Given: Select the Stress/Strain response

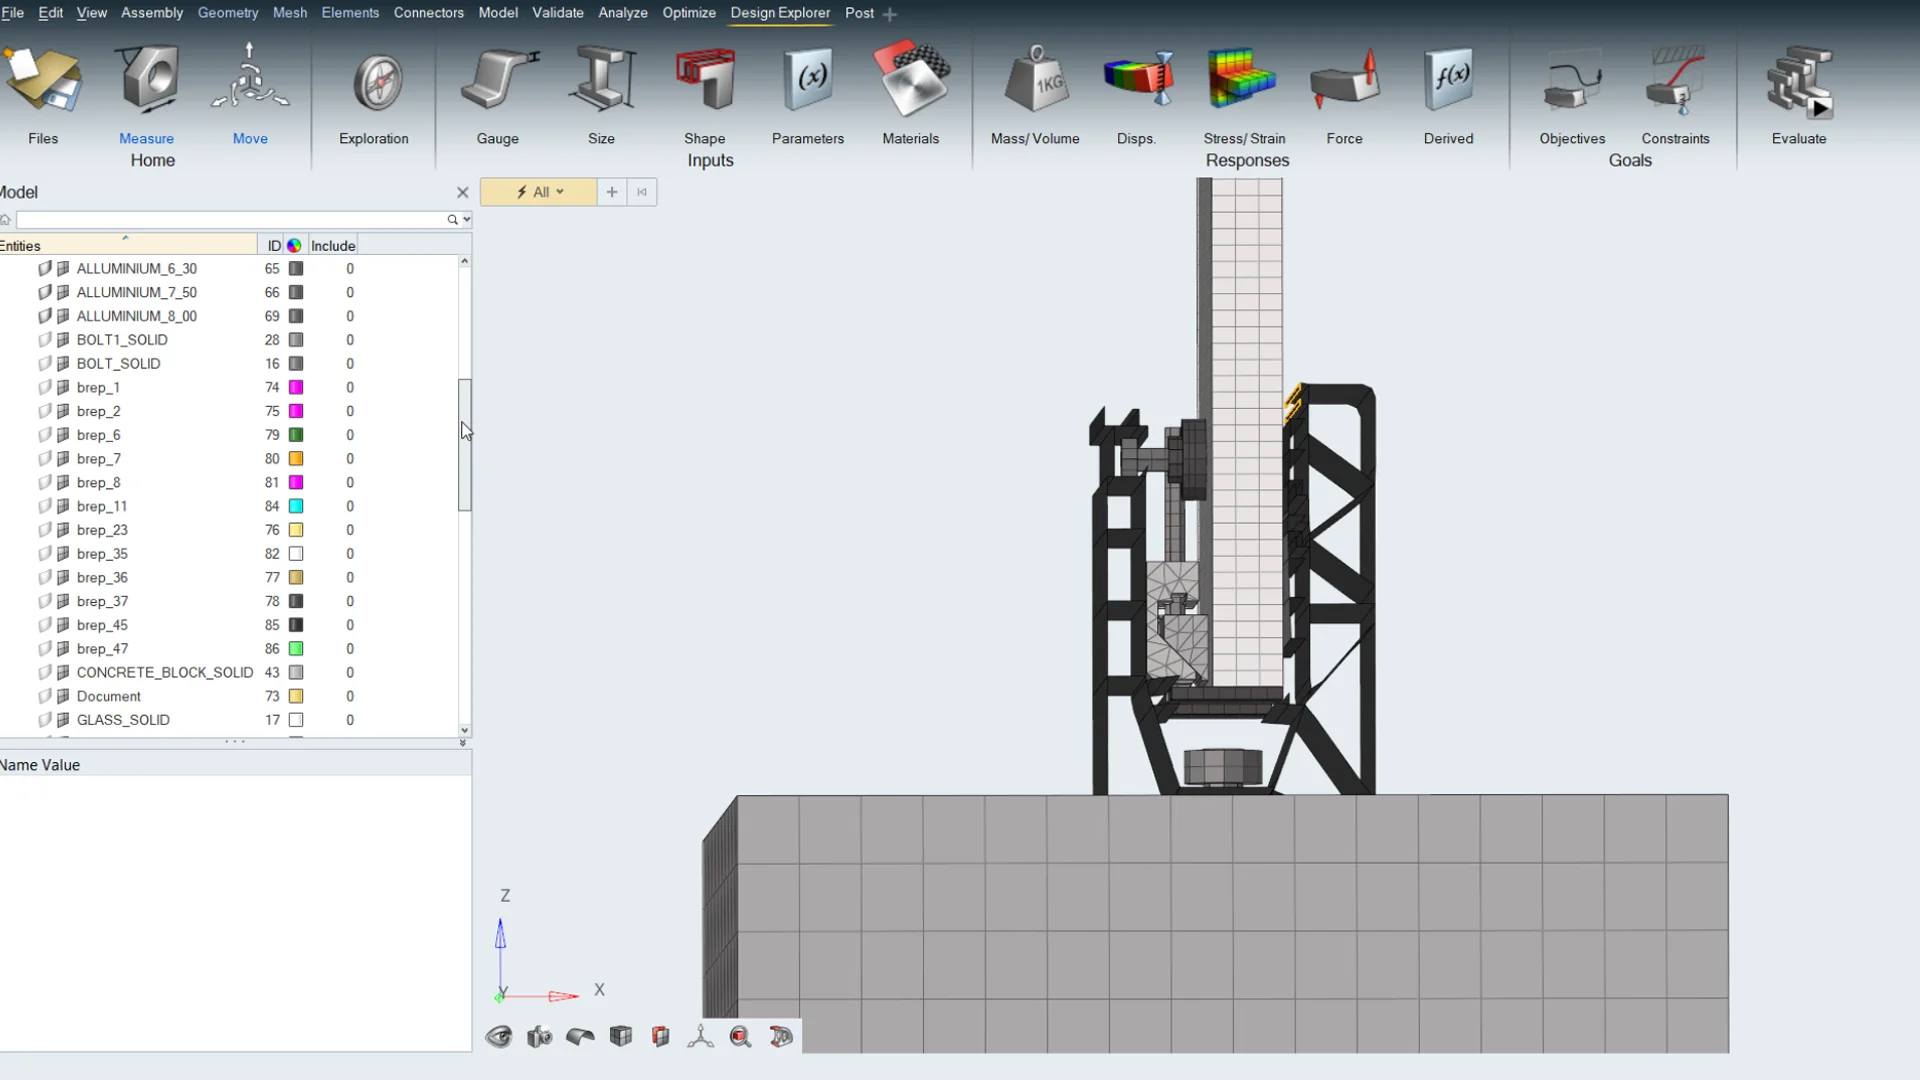Looking at the screenshot, I should click(x=1242, y=80).
